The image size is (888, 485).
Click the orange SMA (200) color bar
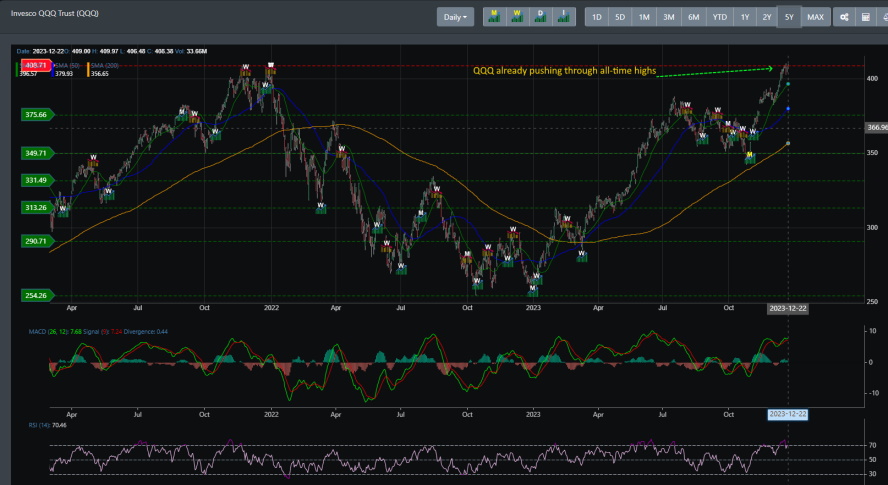click(x=88, y=69)
